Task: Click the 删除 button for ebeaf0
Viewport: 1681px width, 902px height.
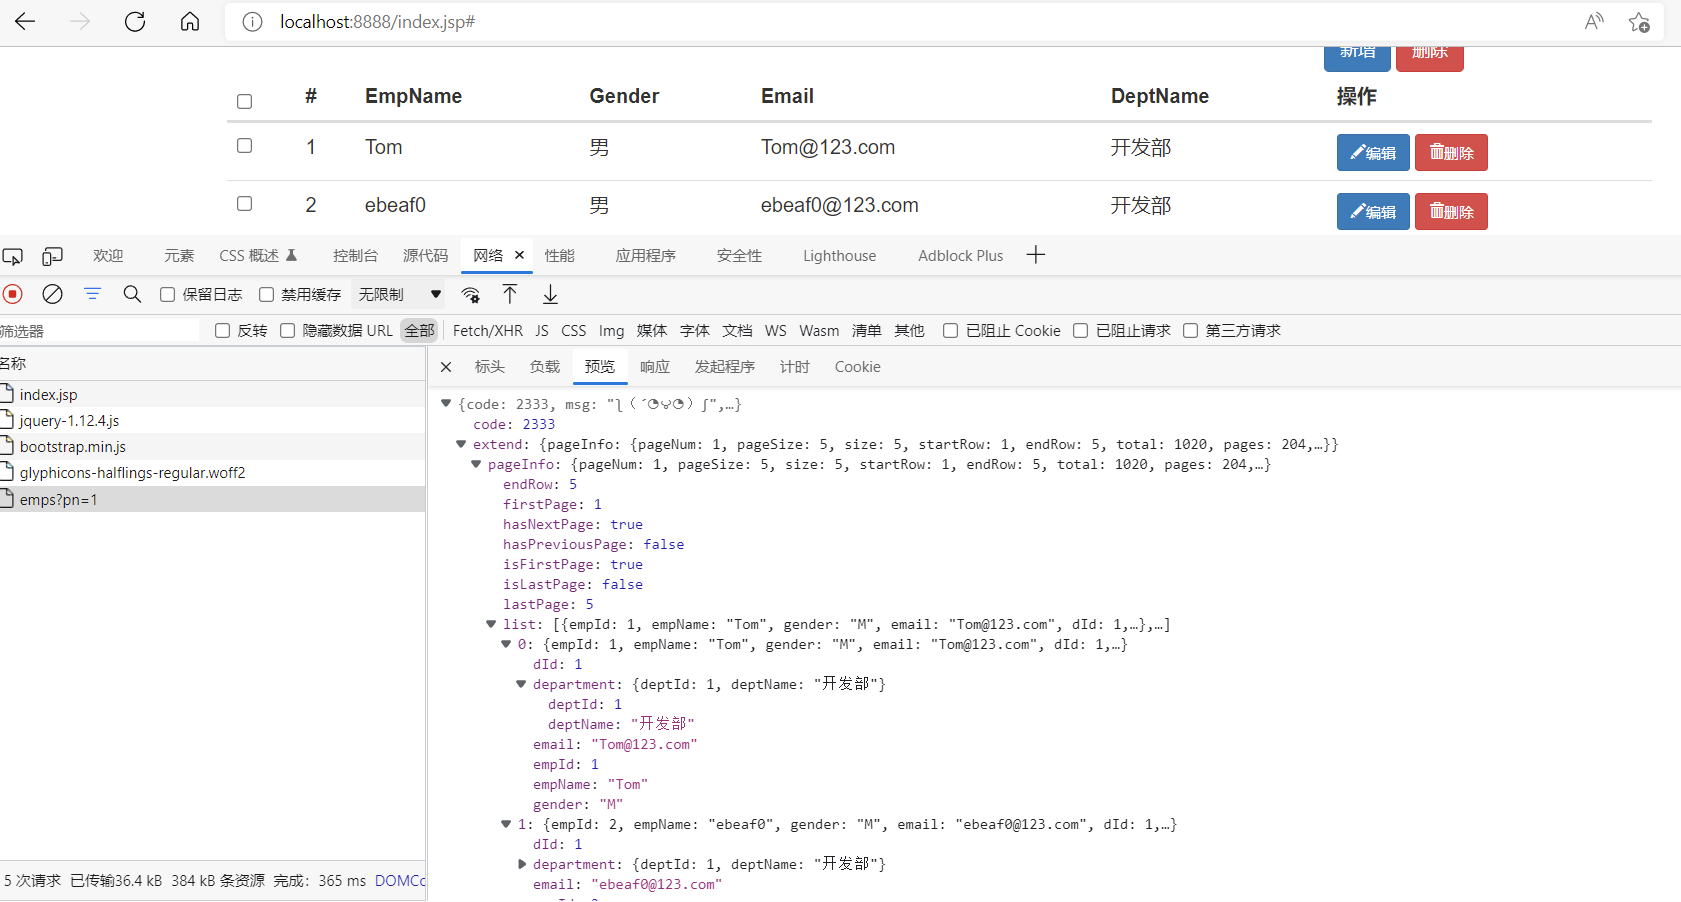Action: click(x=1451, y=211)
